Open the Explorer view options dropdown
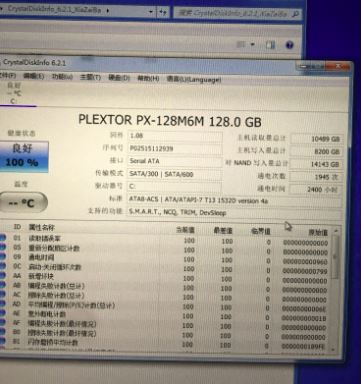The height and width of the screenshot is (384, 361). [x=252, y=44]
